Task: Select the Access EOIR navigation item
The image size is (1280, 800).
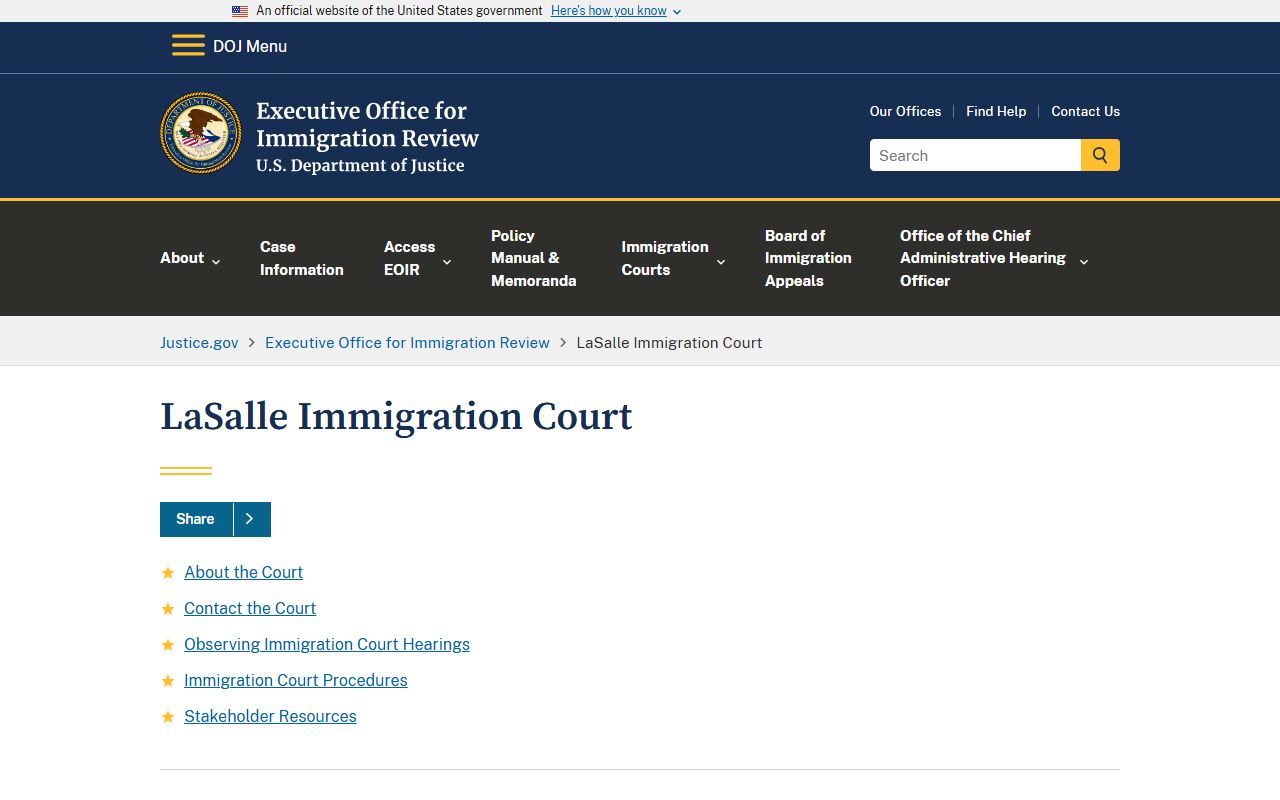Action: pyautogui.click(x=409, y=258)
